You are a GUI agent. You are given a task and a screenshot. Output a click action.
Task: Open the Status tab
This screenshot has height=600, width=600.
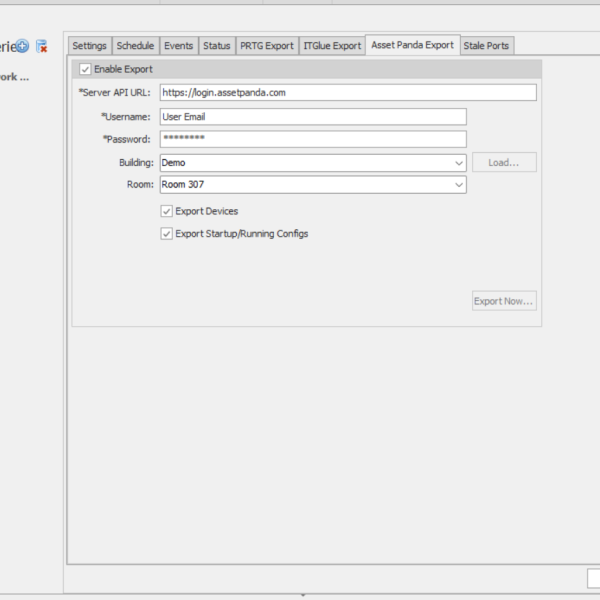point(217,46)
